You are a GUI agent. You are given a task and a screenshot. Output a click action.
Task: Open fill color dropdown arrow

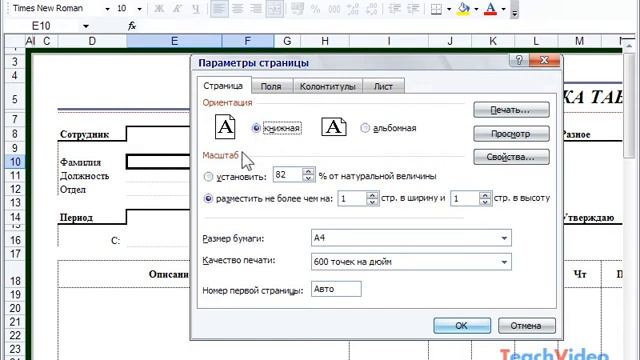[476, 9]
